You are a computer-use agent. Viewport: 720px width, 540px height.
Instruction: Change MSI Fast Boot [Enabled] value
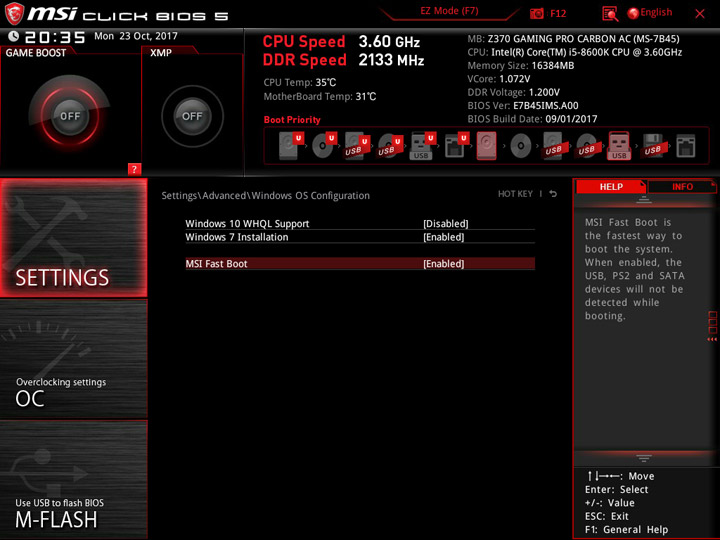pyautogui.click(x=444, y=264)
